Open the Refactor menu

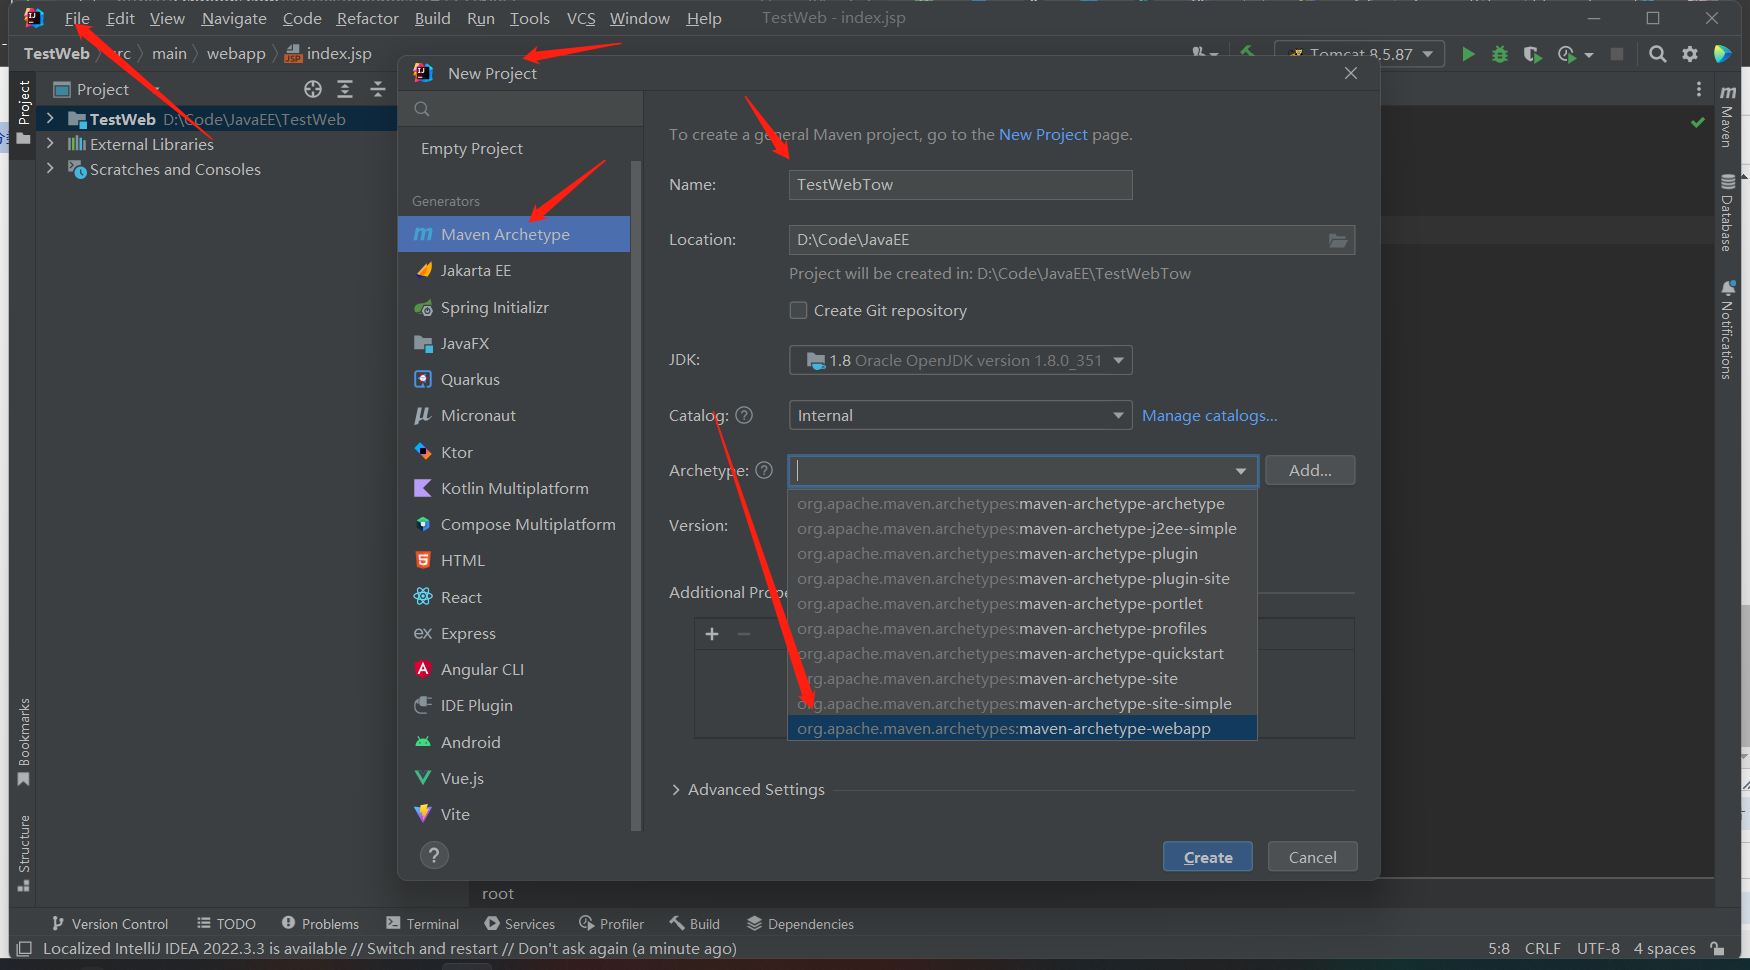tap(367, 18)
